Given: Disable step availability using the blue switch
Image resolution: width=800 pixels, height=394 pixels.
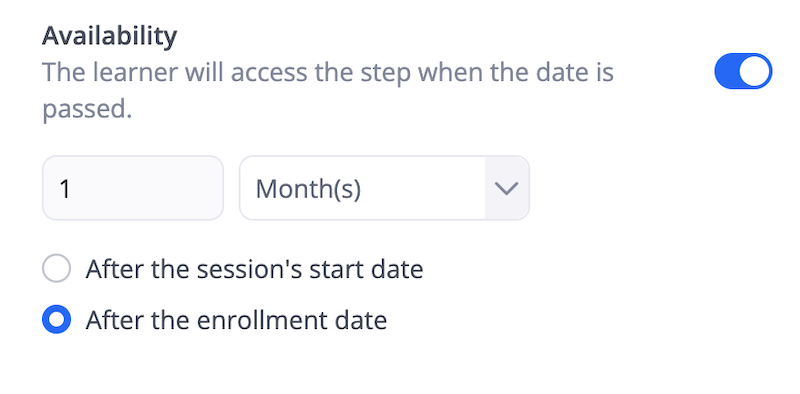Looking at the screenshot, I should (x=743, y=71).
